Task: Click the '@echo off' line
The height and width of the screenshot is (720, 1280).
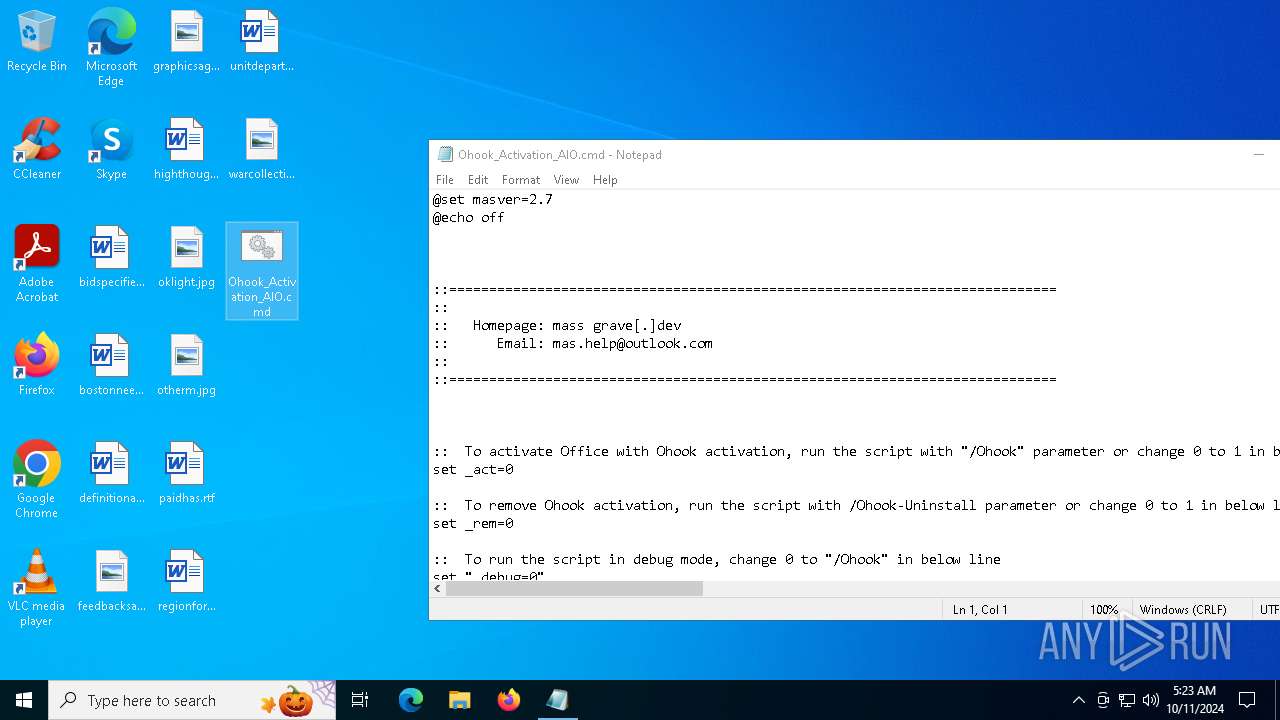Action: pyautogui.click(x=469, y=217)
